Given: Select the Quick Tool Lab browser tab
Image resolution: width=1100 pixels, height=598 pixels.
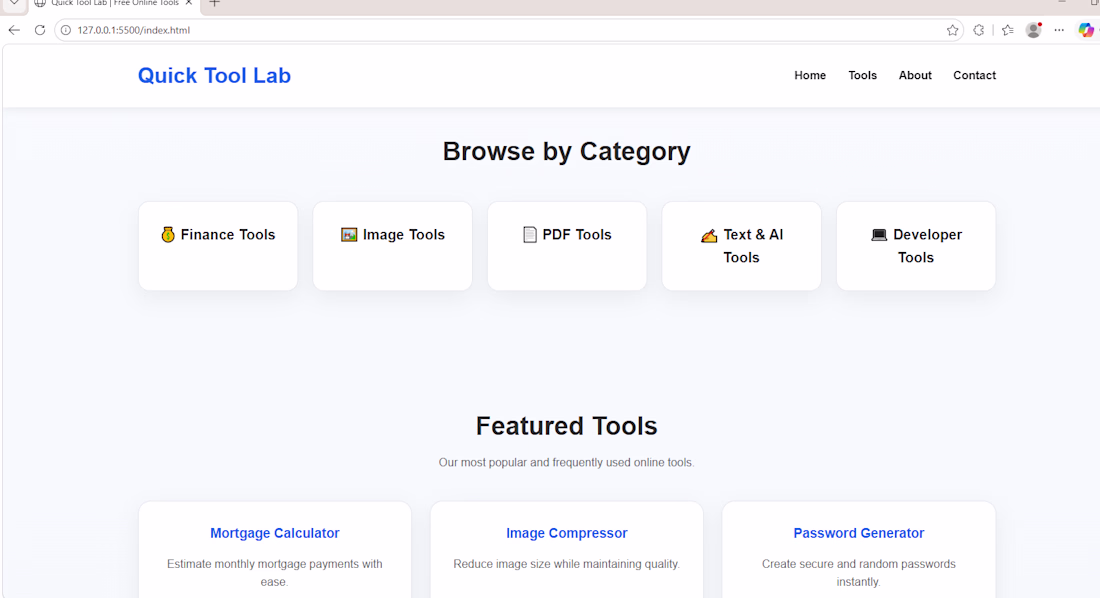Looking at the screenshot, I should click(x=114, y=4).
